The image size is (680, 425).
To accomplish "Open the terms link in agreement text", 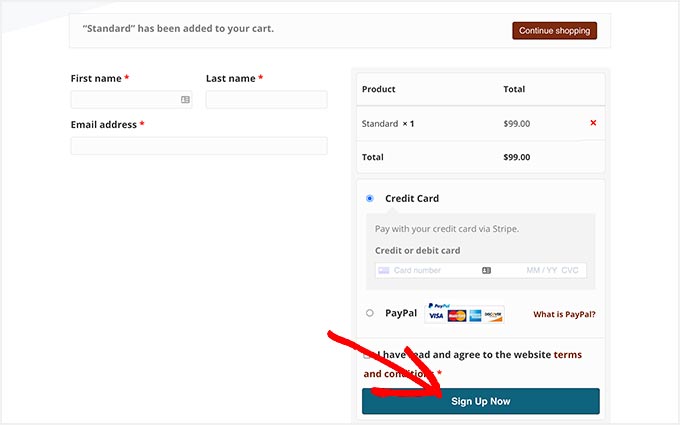I will (x=567, y=355).
